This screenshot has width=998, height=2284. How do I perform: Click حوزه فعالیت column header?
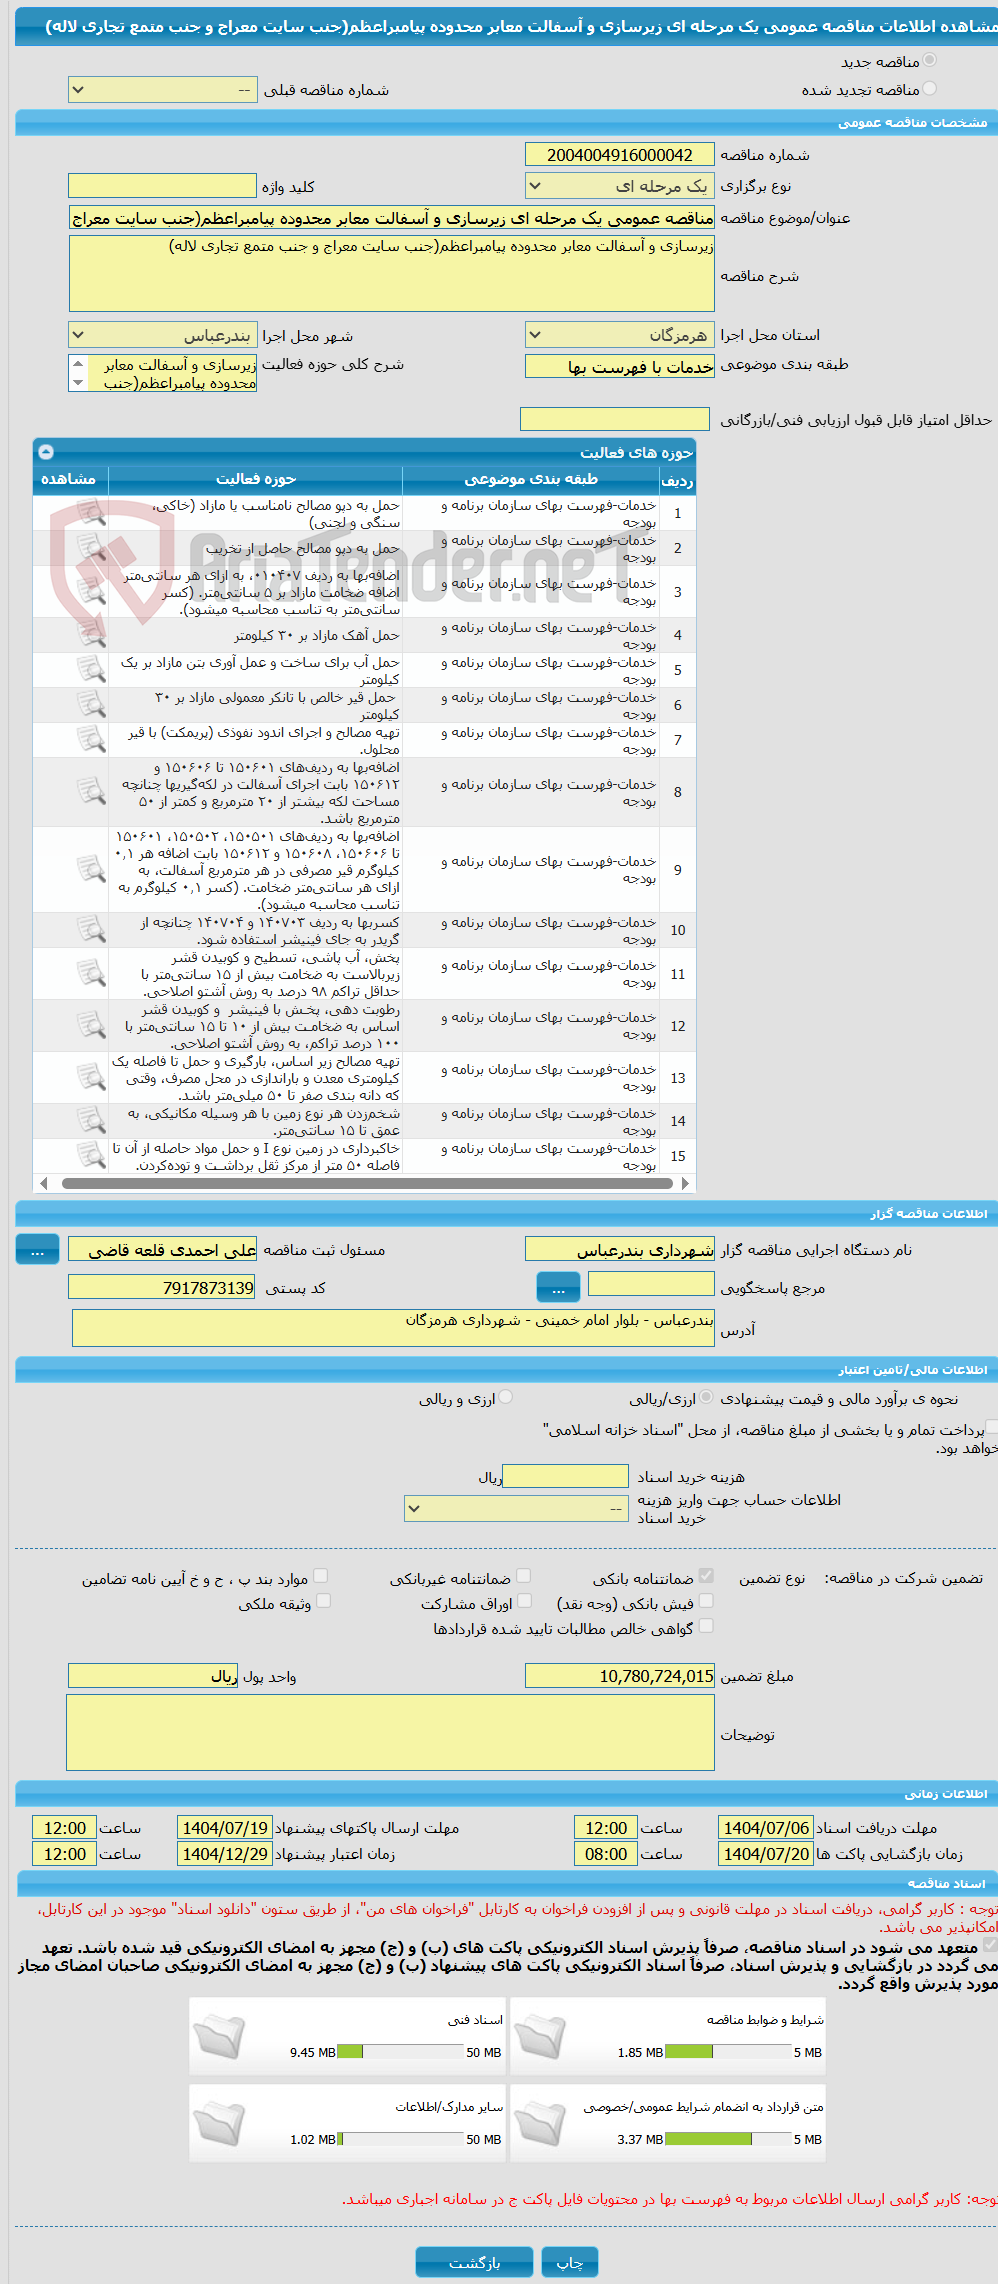pyautogui.click(x=256, y=480)
